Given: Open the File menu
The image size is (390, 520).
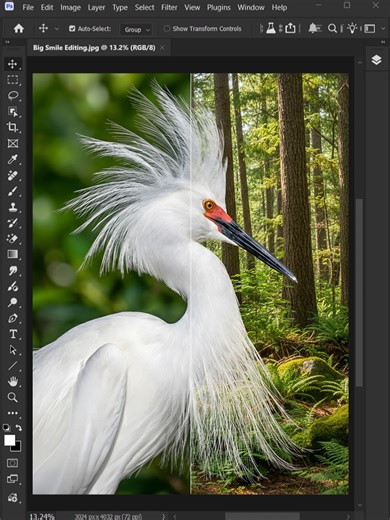Looking at the screenshot, I should [28, 7].
